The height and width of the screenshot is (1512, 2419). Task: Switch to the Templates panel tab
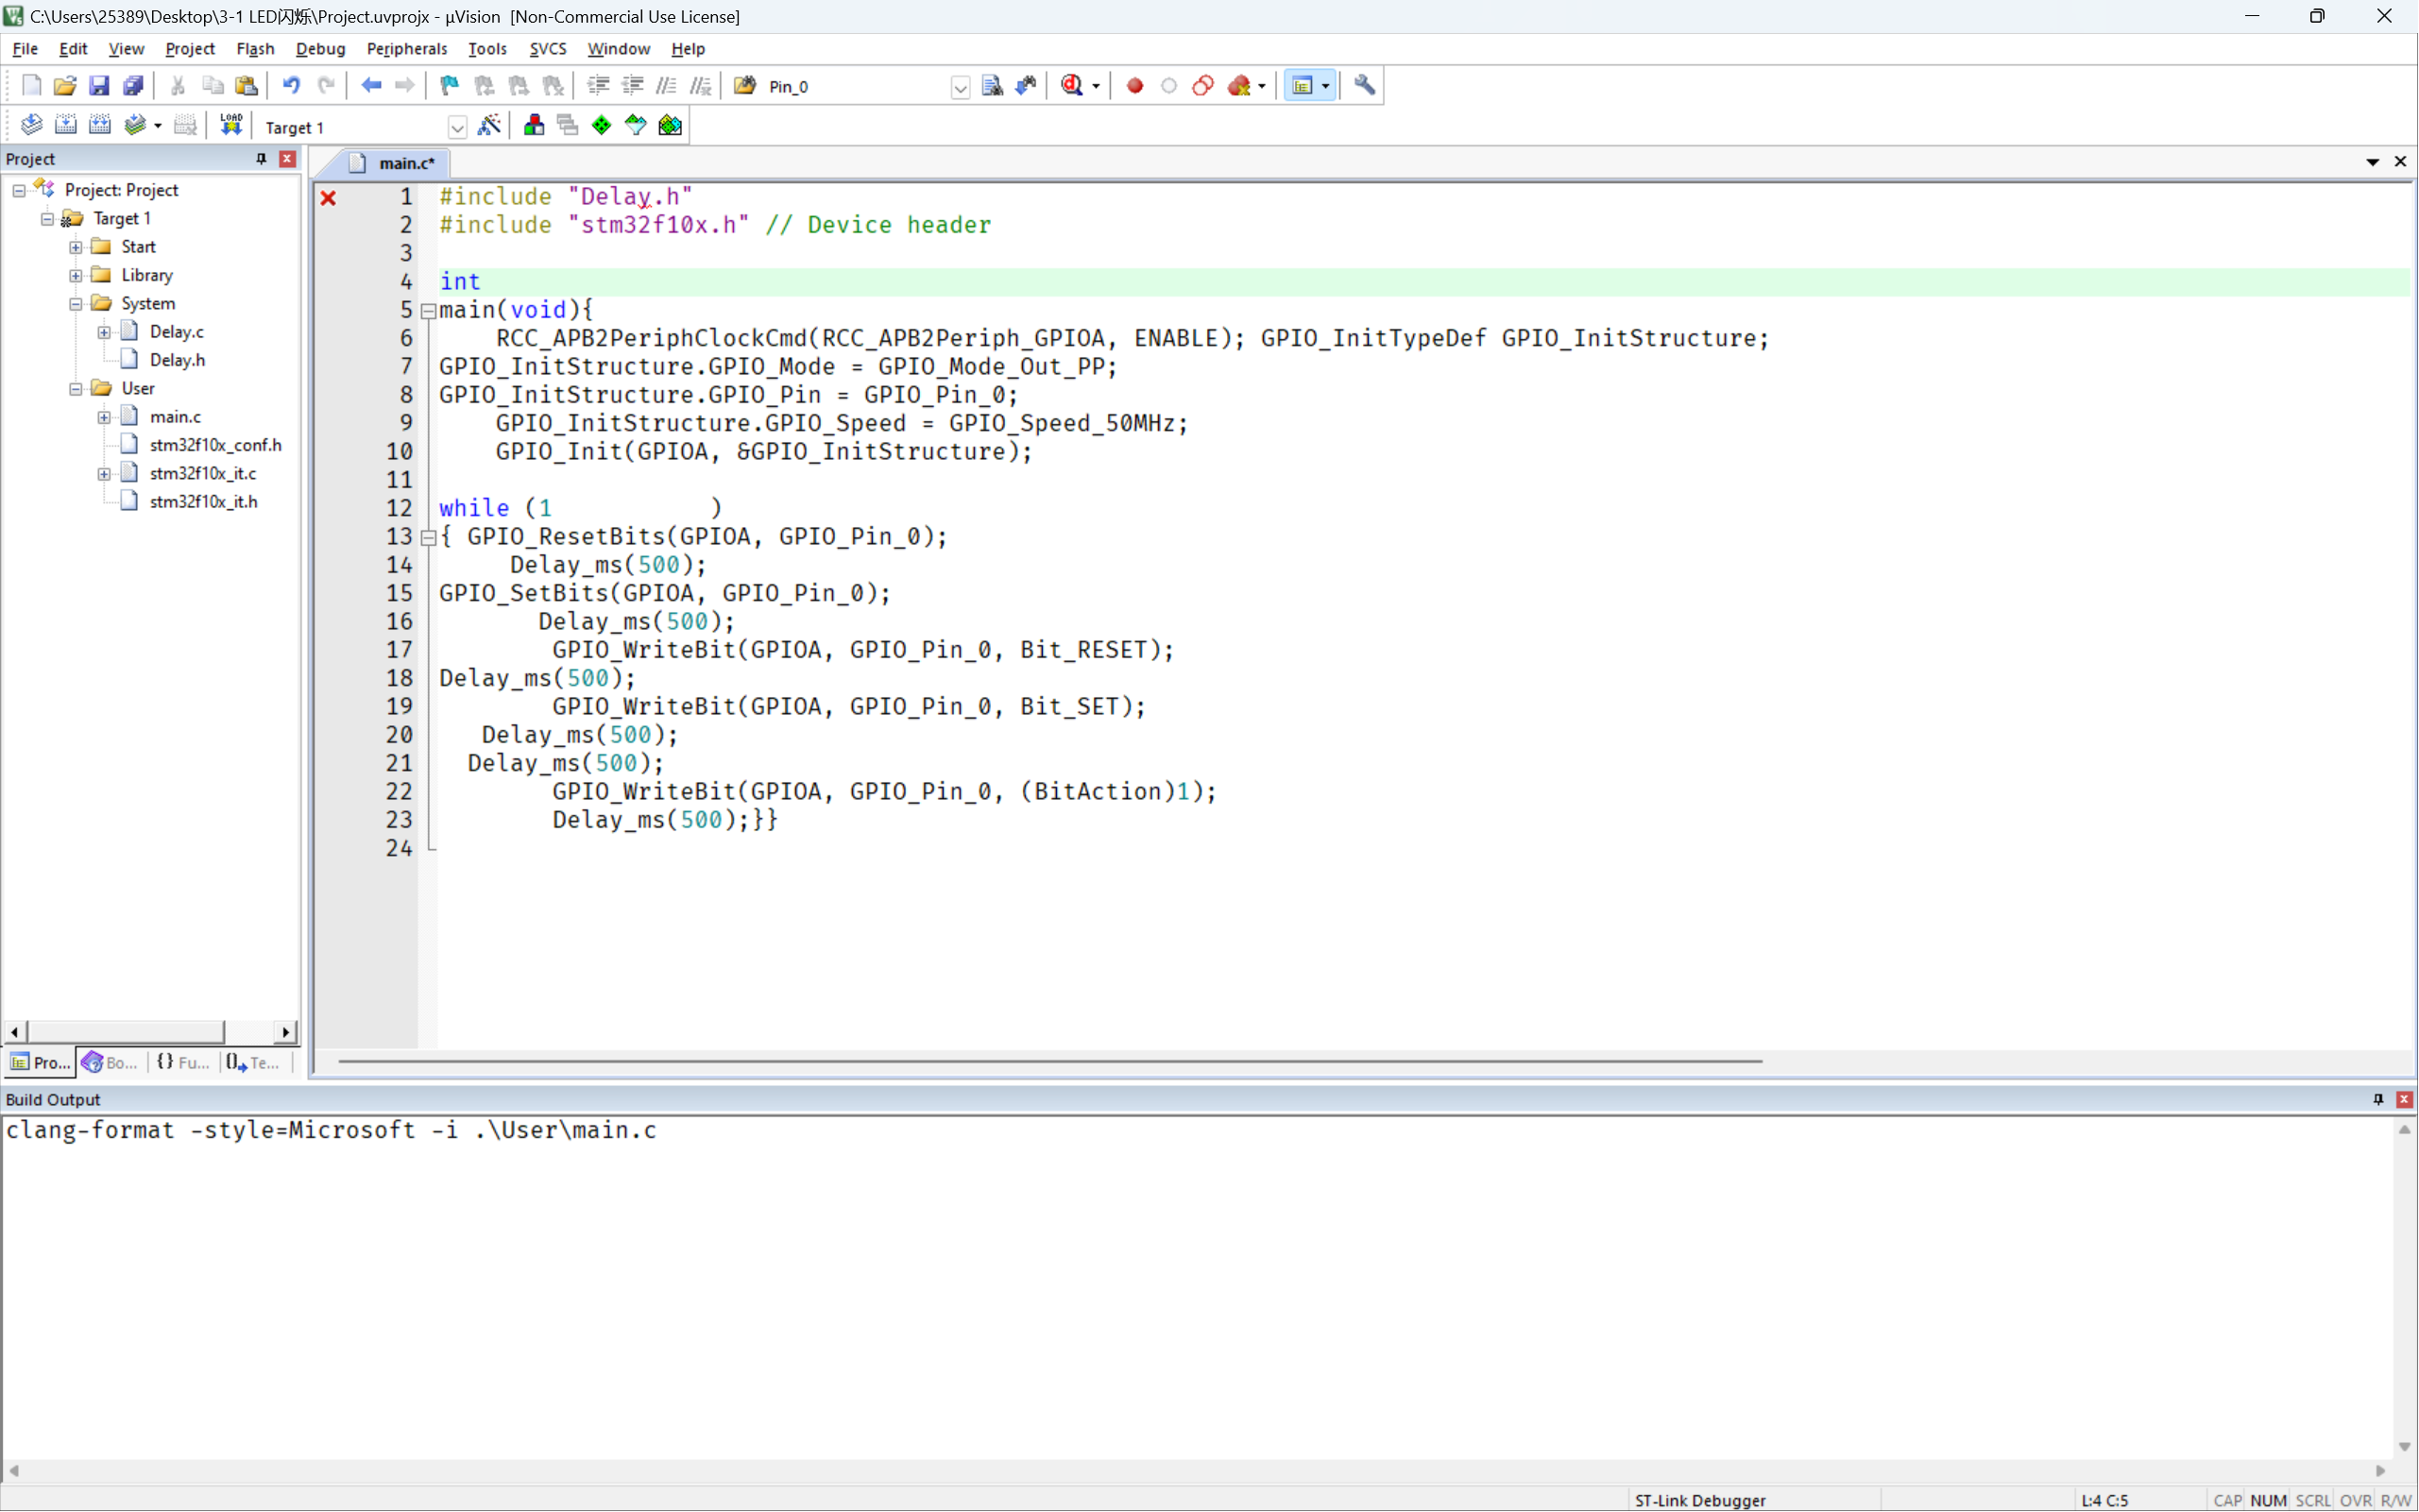click(x=252, y=1062)
